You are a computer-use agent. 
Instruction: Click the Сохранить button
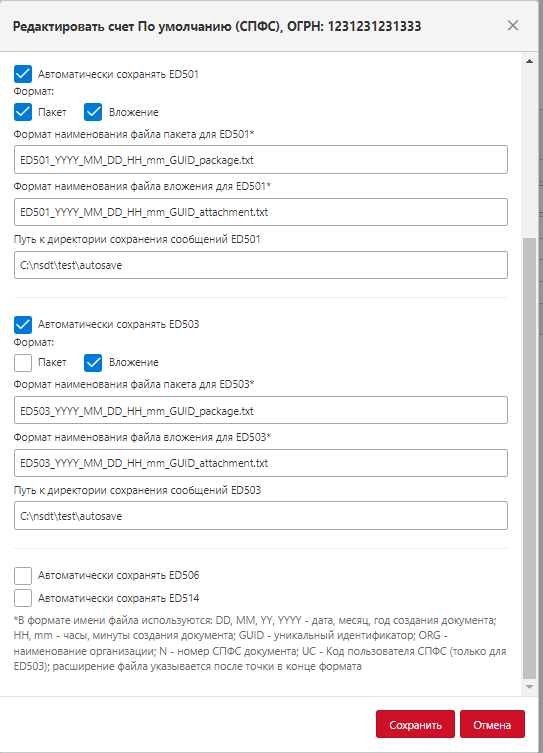pyautogui.click(x=415, y=724)
